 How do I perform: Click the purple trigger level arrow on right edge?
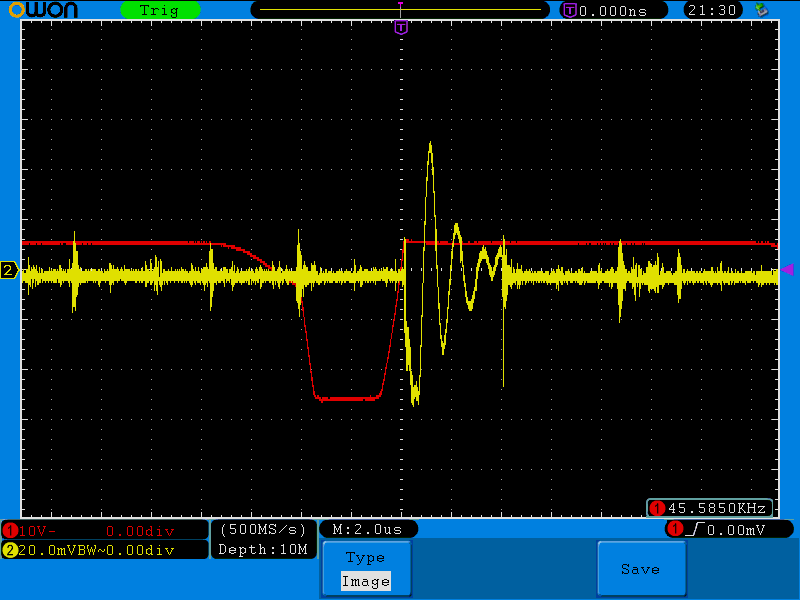[787, 269]
